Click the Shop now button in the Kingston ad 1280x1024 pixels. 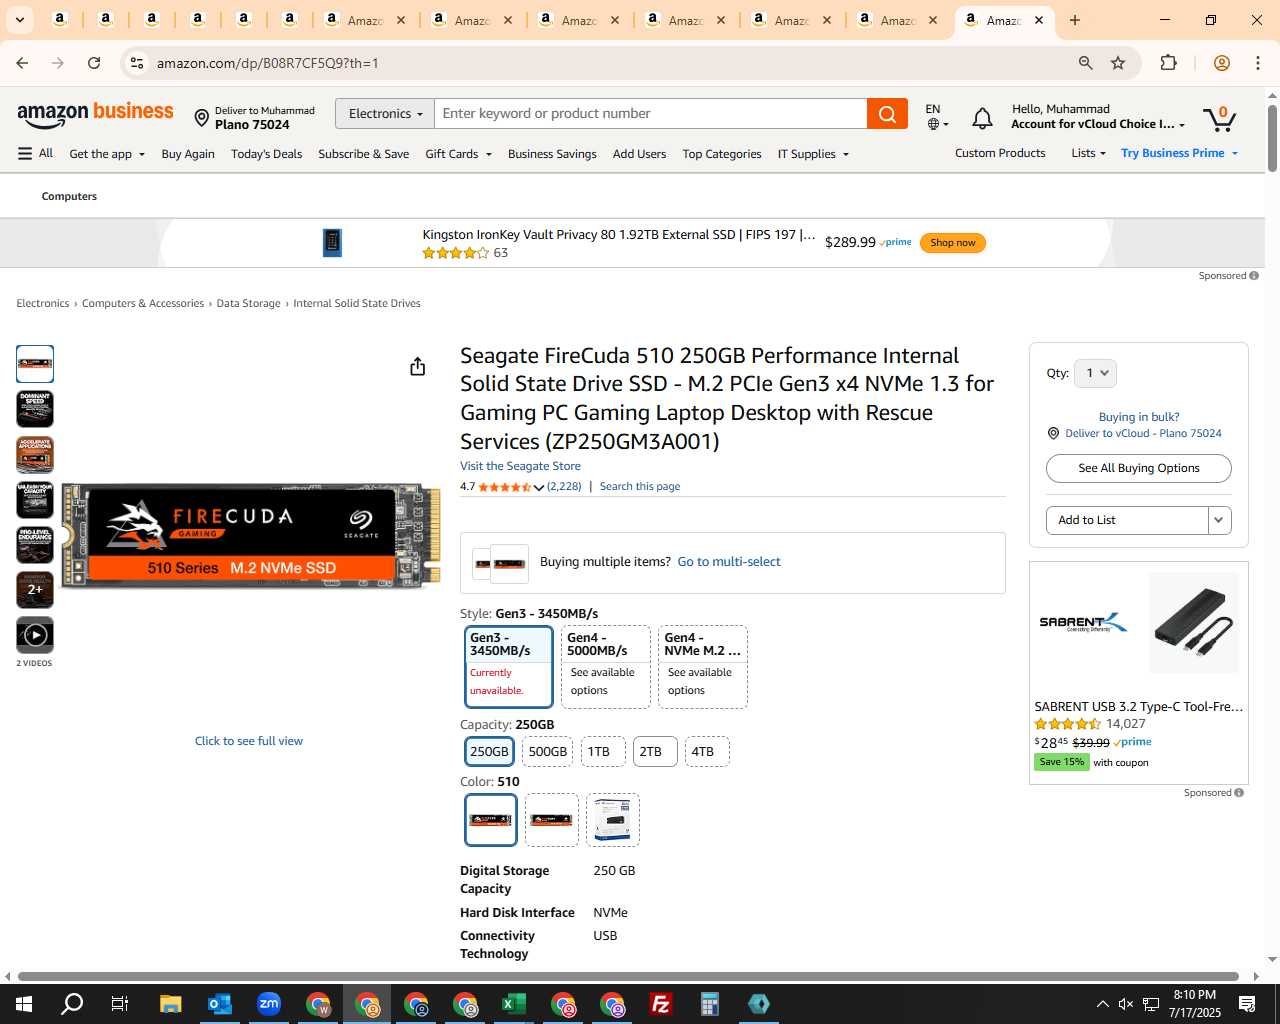pos(952,243)
